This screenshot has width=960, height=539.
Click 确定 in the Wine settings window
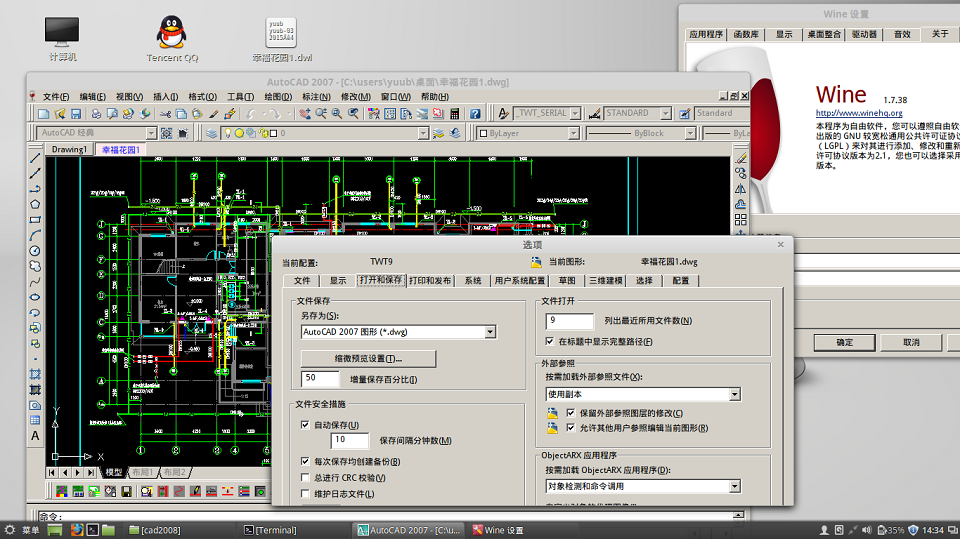845,342
